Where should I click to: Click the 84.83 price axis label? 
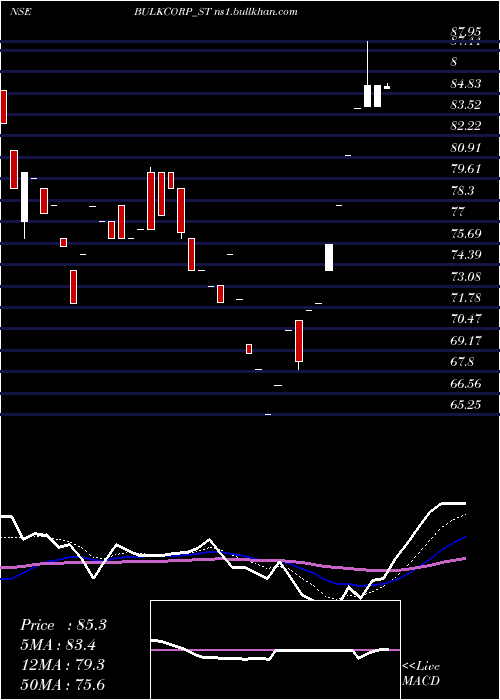[x=466, y=83]
